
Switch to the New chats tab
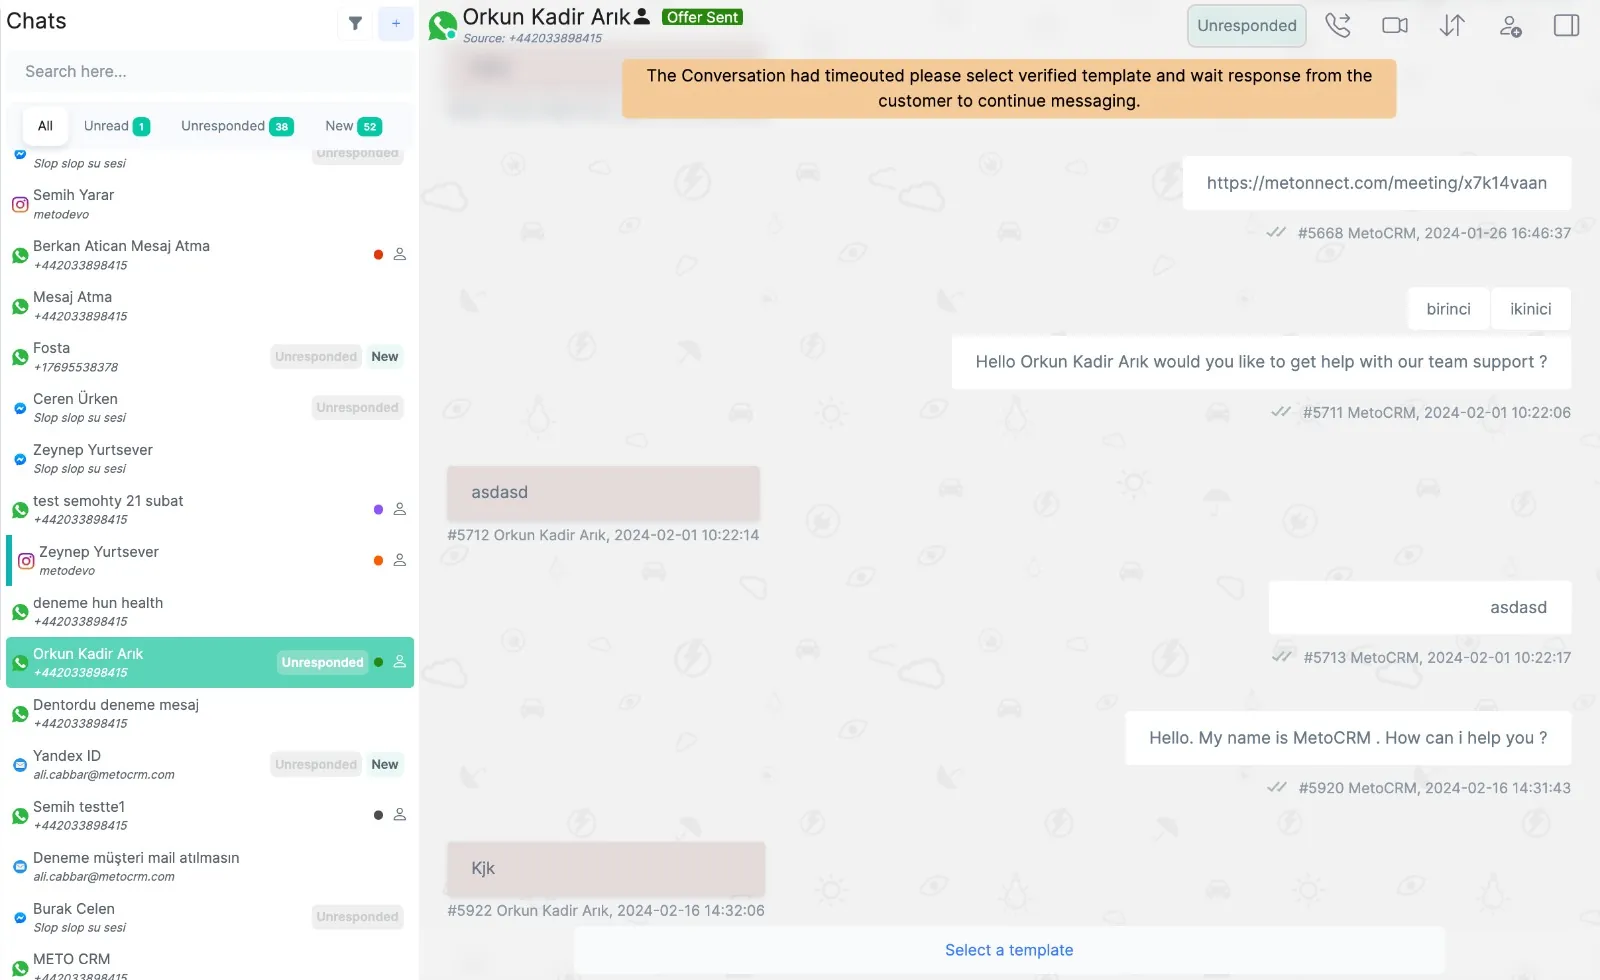(353, 126)
